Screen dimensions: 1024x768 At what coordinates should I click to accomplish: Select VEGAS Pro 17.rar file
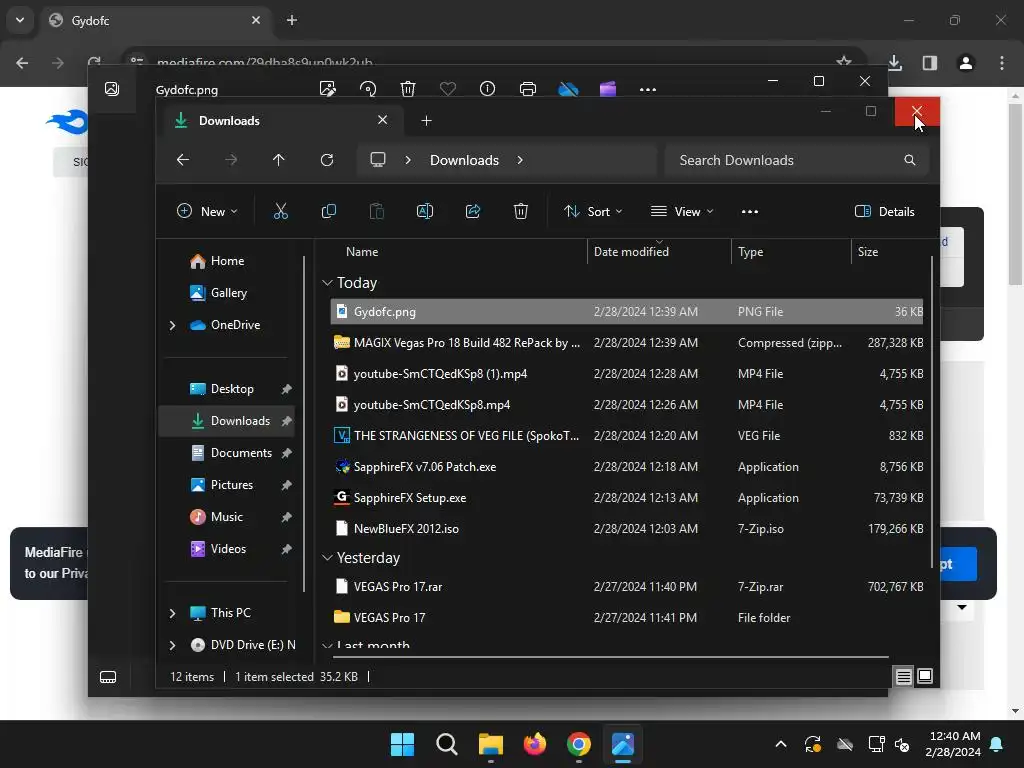[627, 587]
